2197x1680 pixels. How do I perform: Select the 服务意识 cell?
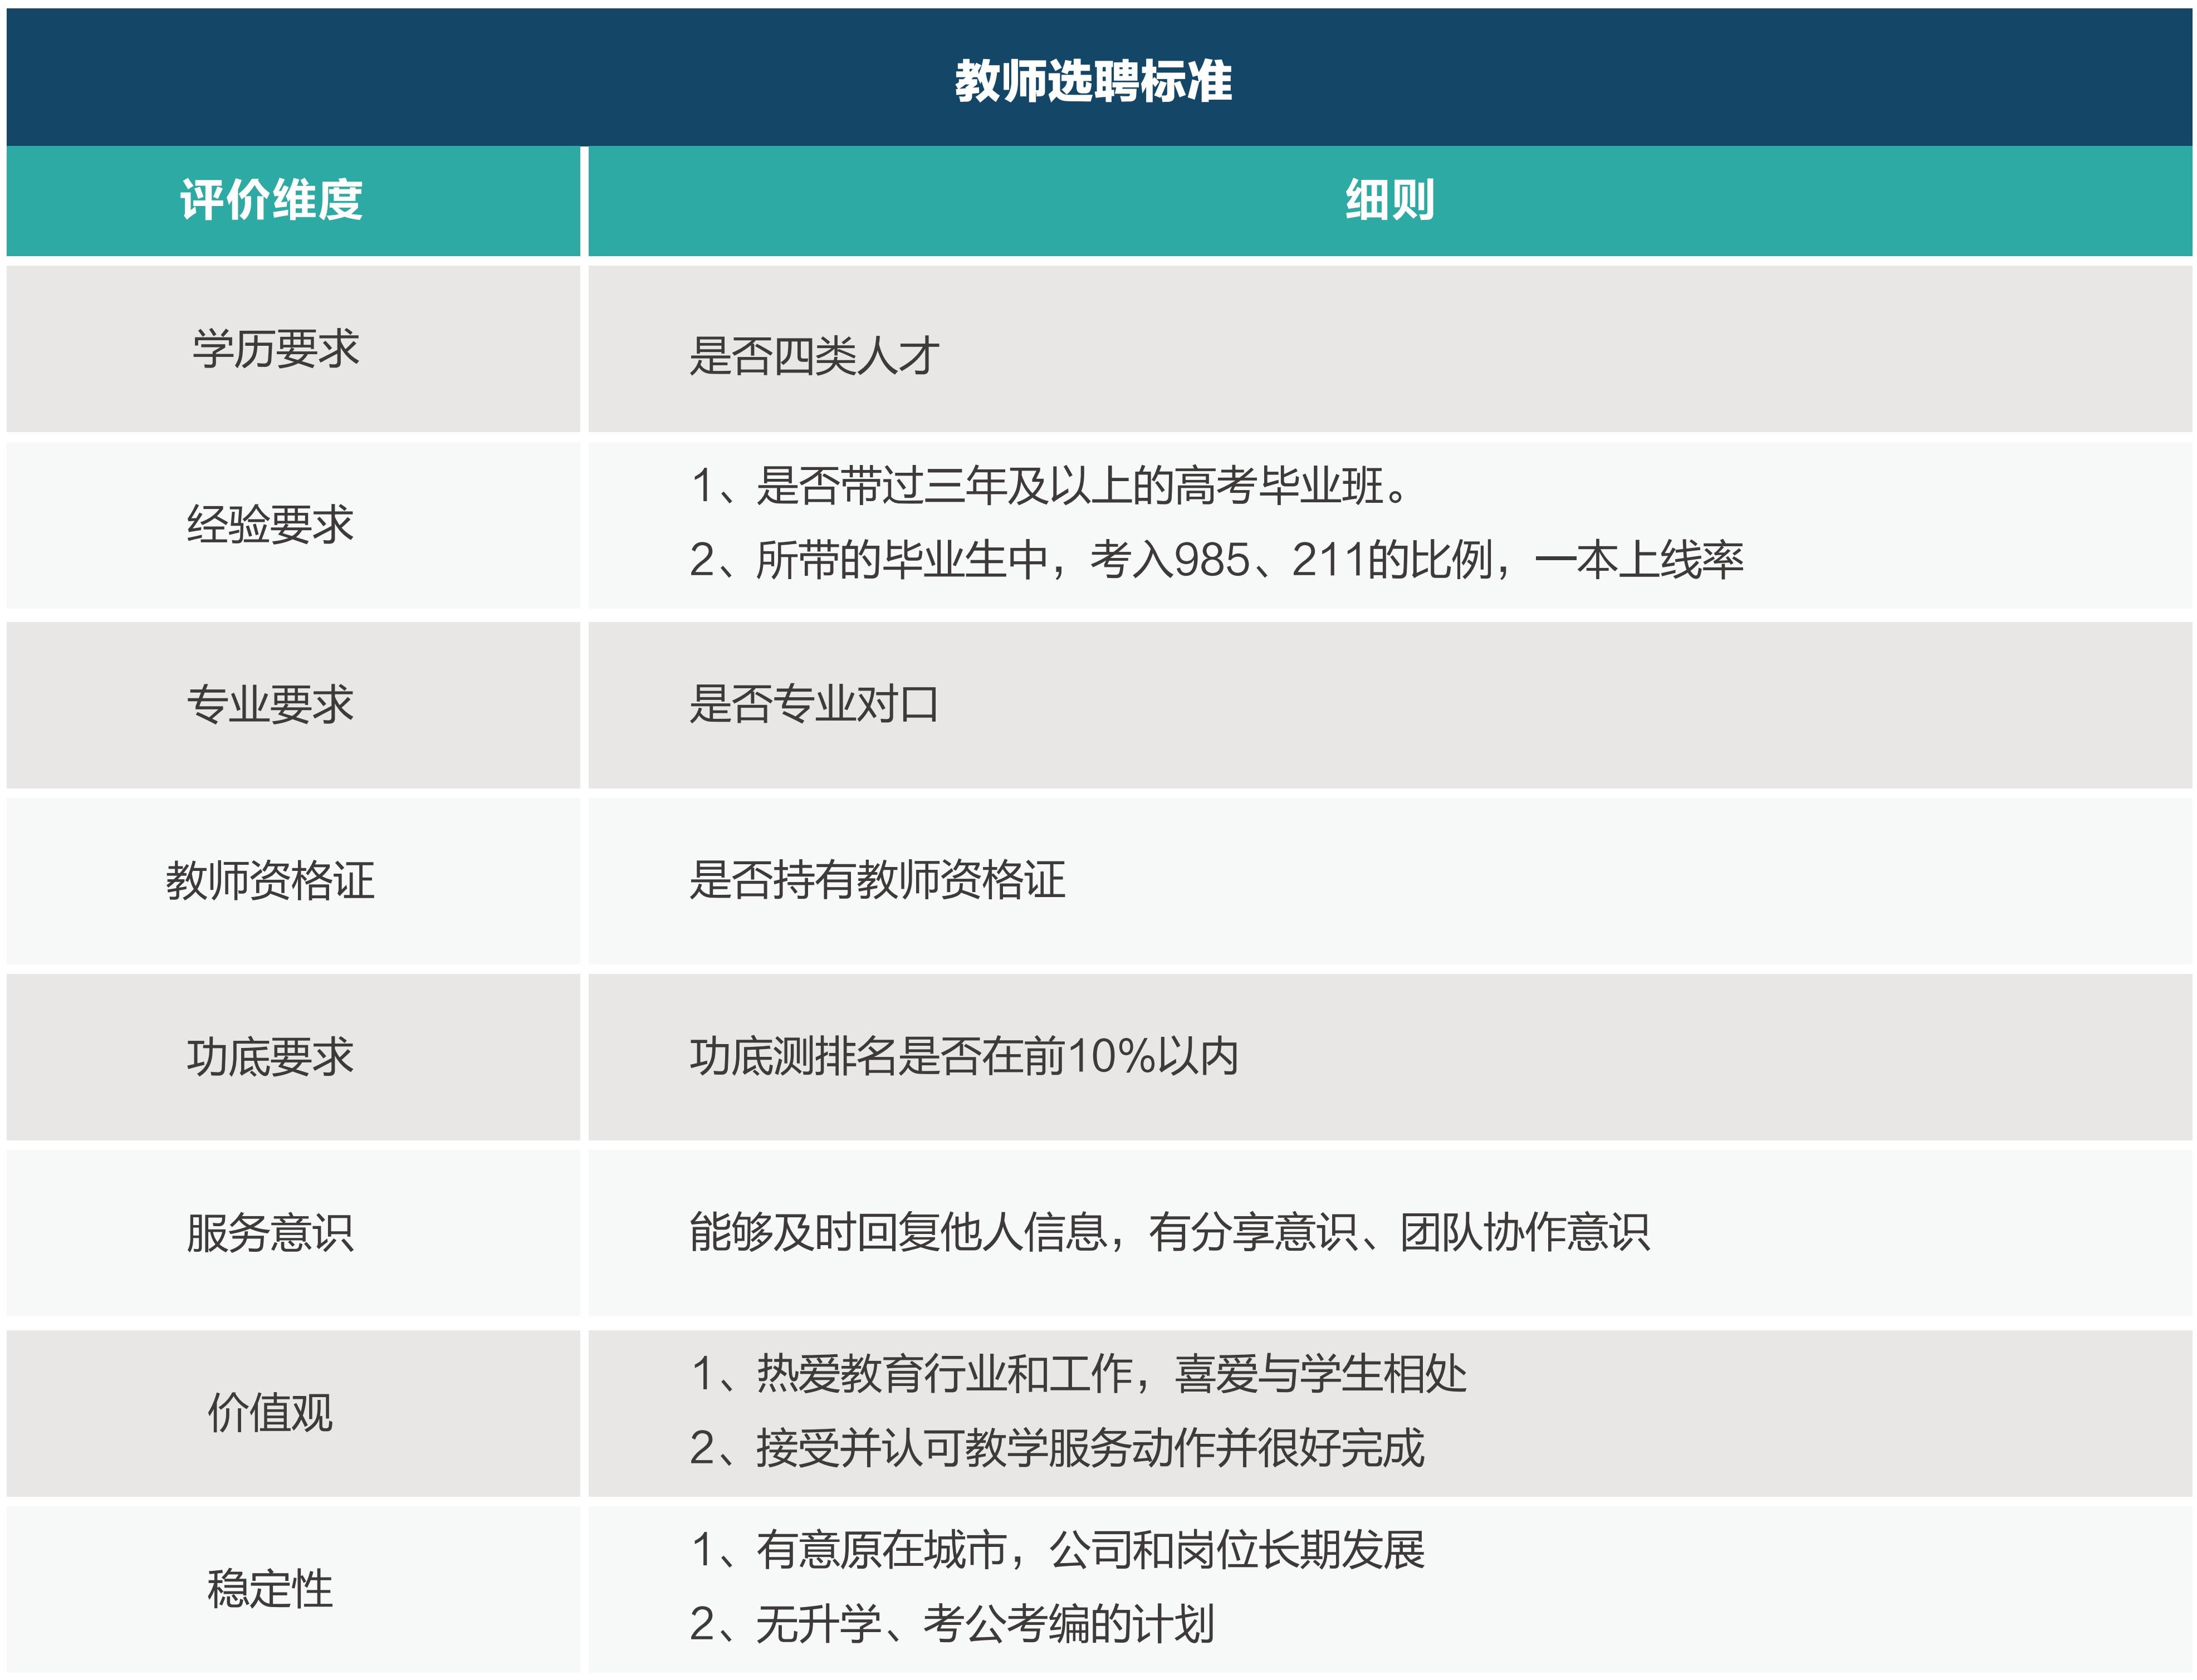[270, 1233]
